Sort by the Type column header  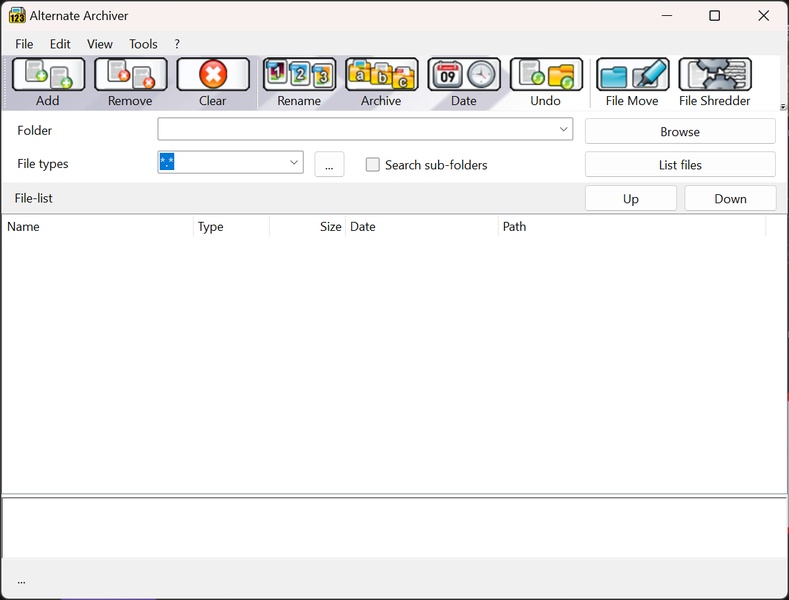tap(231, 227)
